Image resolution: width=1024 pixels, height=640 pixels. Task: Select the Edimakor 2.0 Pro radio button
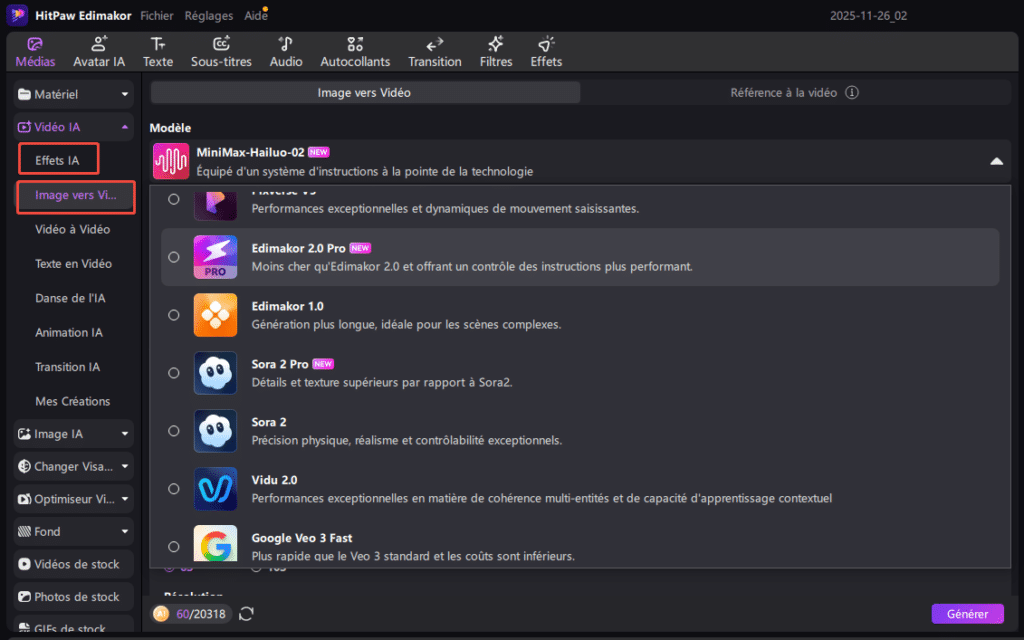(174, 257)
